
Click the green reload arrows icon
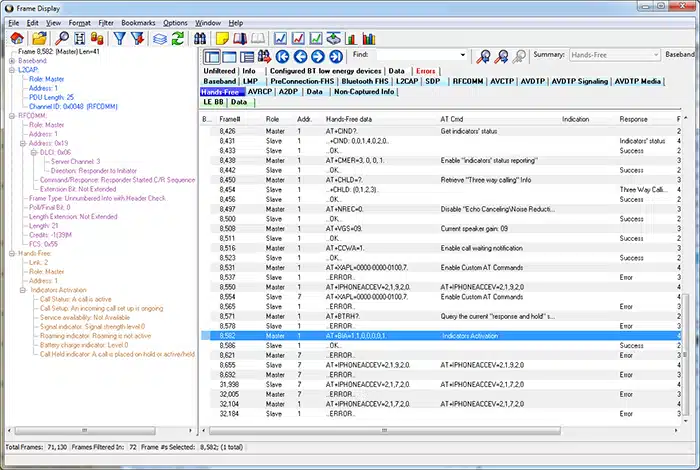pyautogui.click(x=178, y=38)
